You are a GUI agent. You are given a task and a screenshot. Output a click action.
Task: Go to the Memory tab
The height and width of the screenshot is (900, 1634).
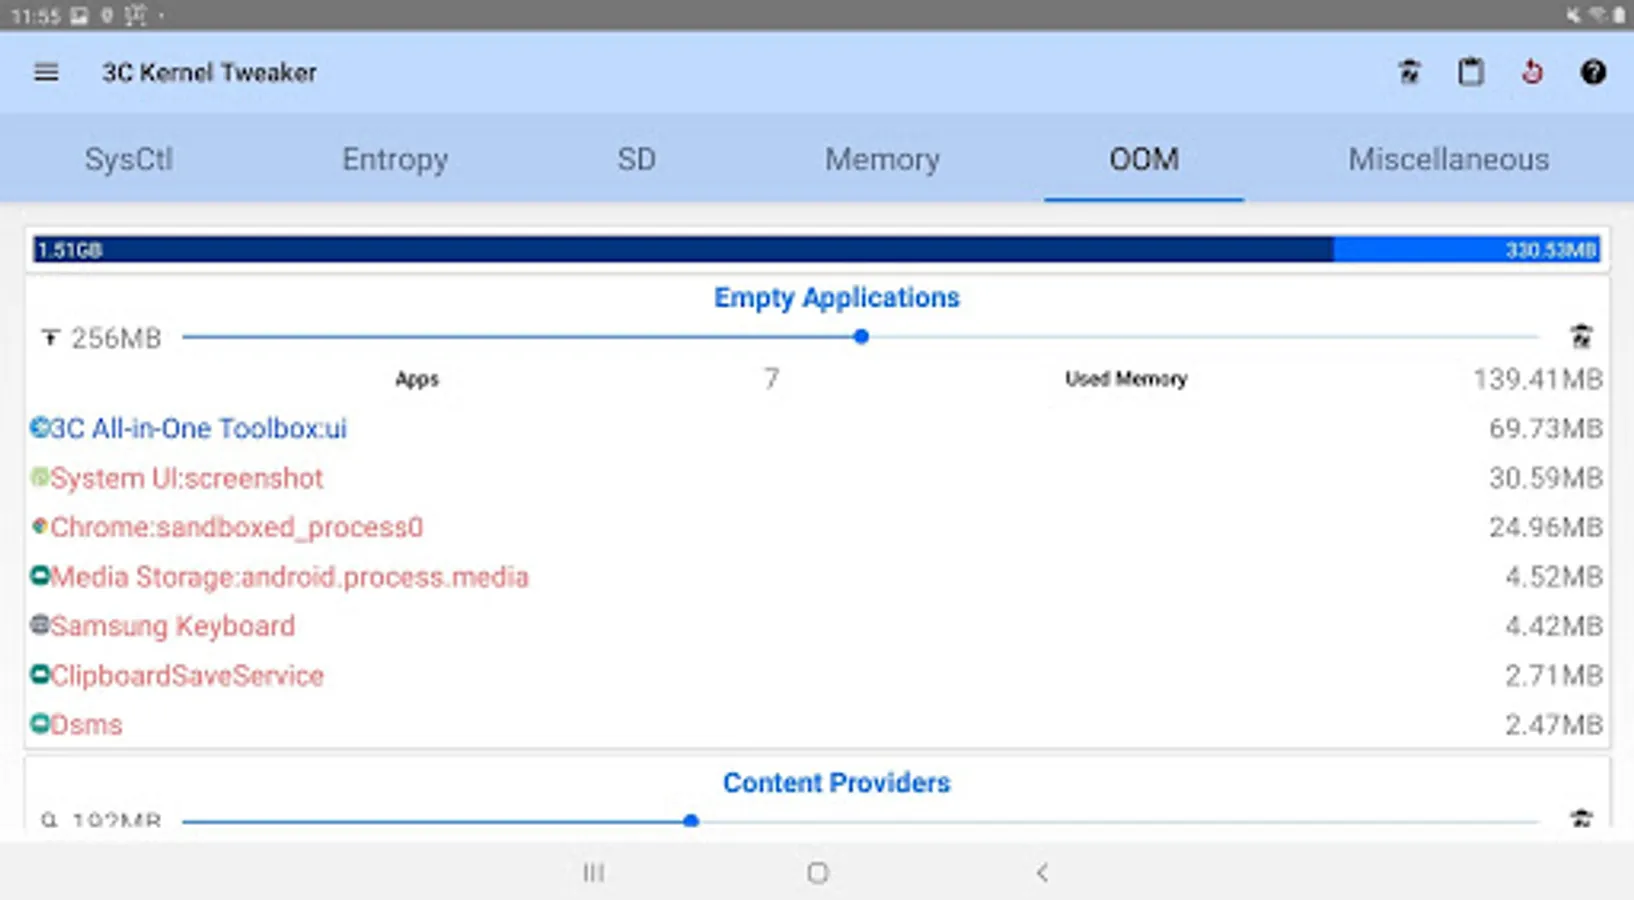pos(882,159)
